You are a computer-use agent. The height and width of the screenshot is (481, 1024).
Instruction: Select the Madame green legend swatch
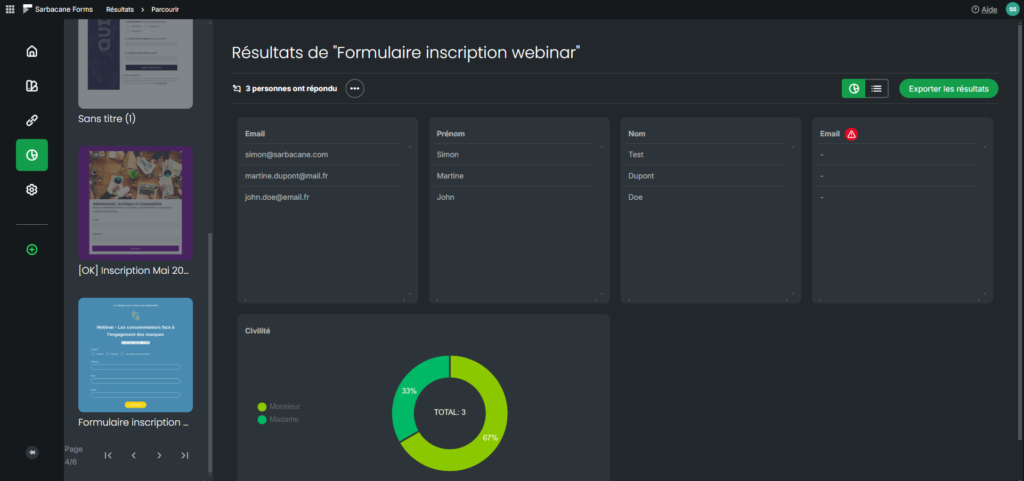[x=263, y=419]
